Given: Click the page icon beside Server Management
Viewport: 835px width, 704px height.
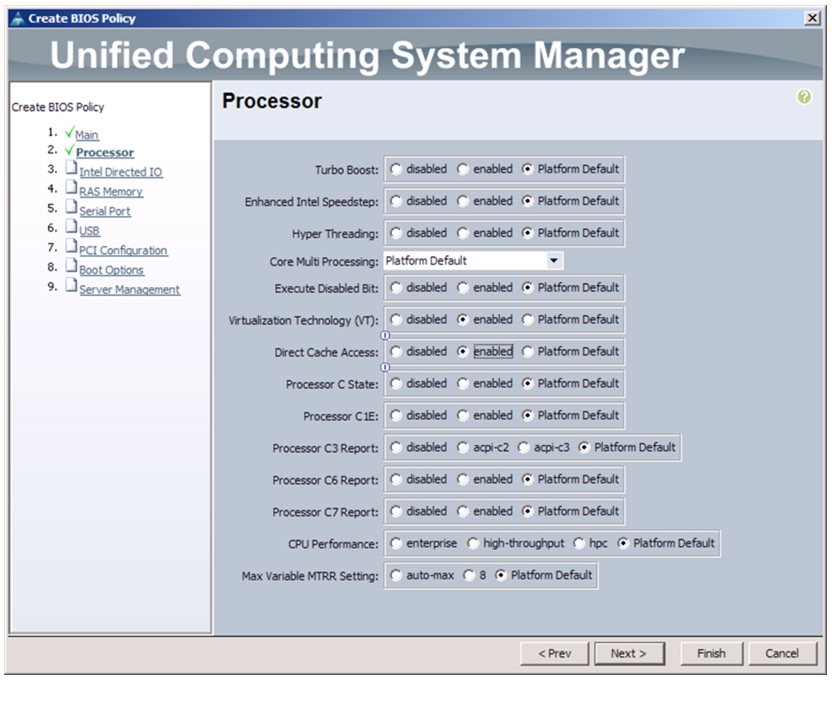Looking at the screenshot, I should coord(72,285).
